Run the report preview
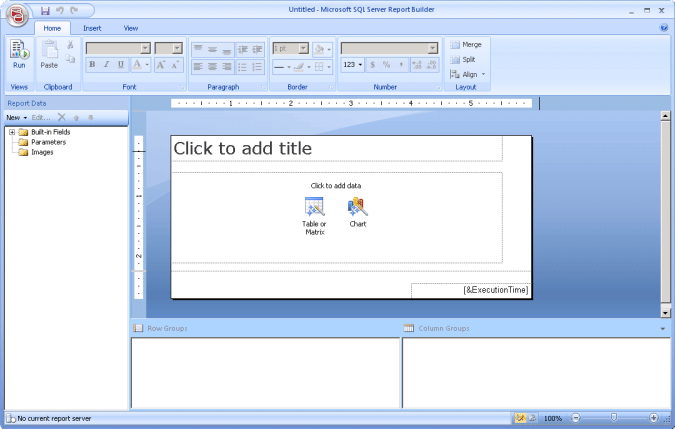The height and width of the screenshot is (429, 675). click(x=19, y=55)
